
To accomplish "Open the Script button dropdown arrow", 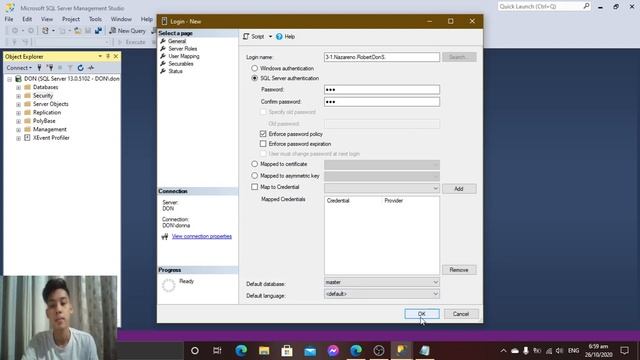I will click(270, 37).
